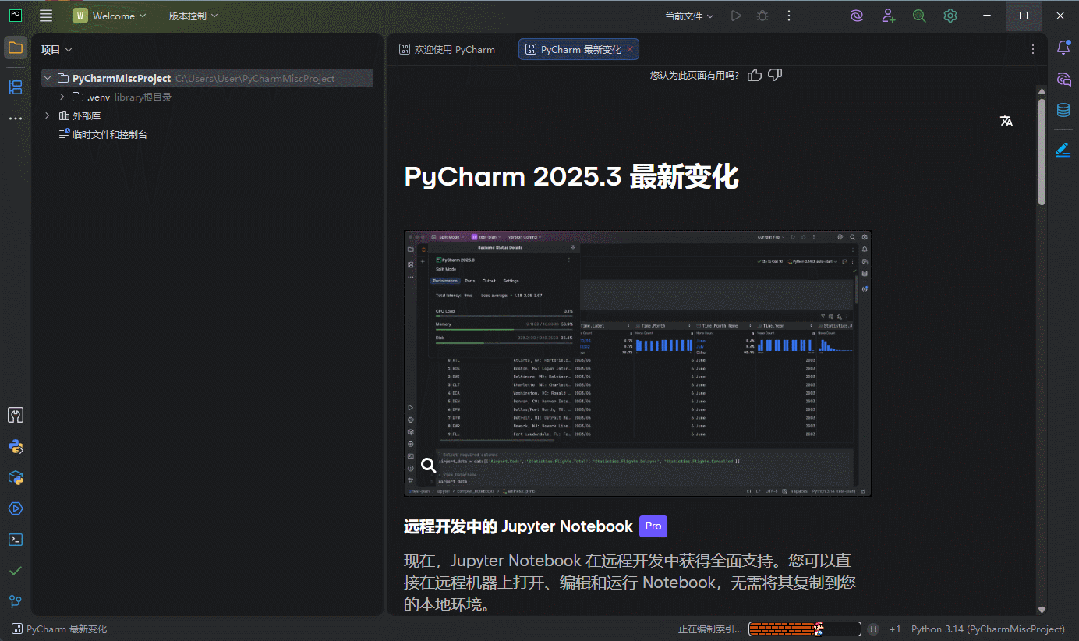Switch to the 欢迎使用 PyCharm tab

(x=447, y=50)
